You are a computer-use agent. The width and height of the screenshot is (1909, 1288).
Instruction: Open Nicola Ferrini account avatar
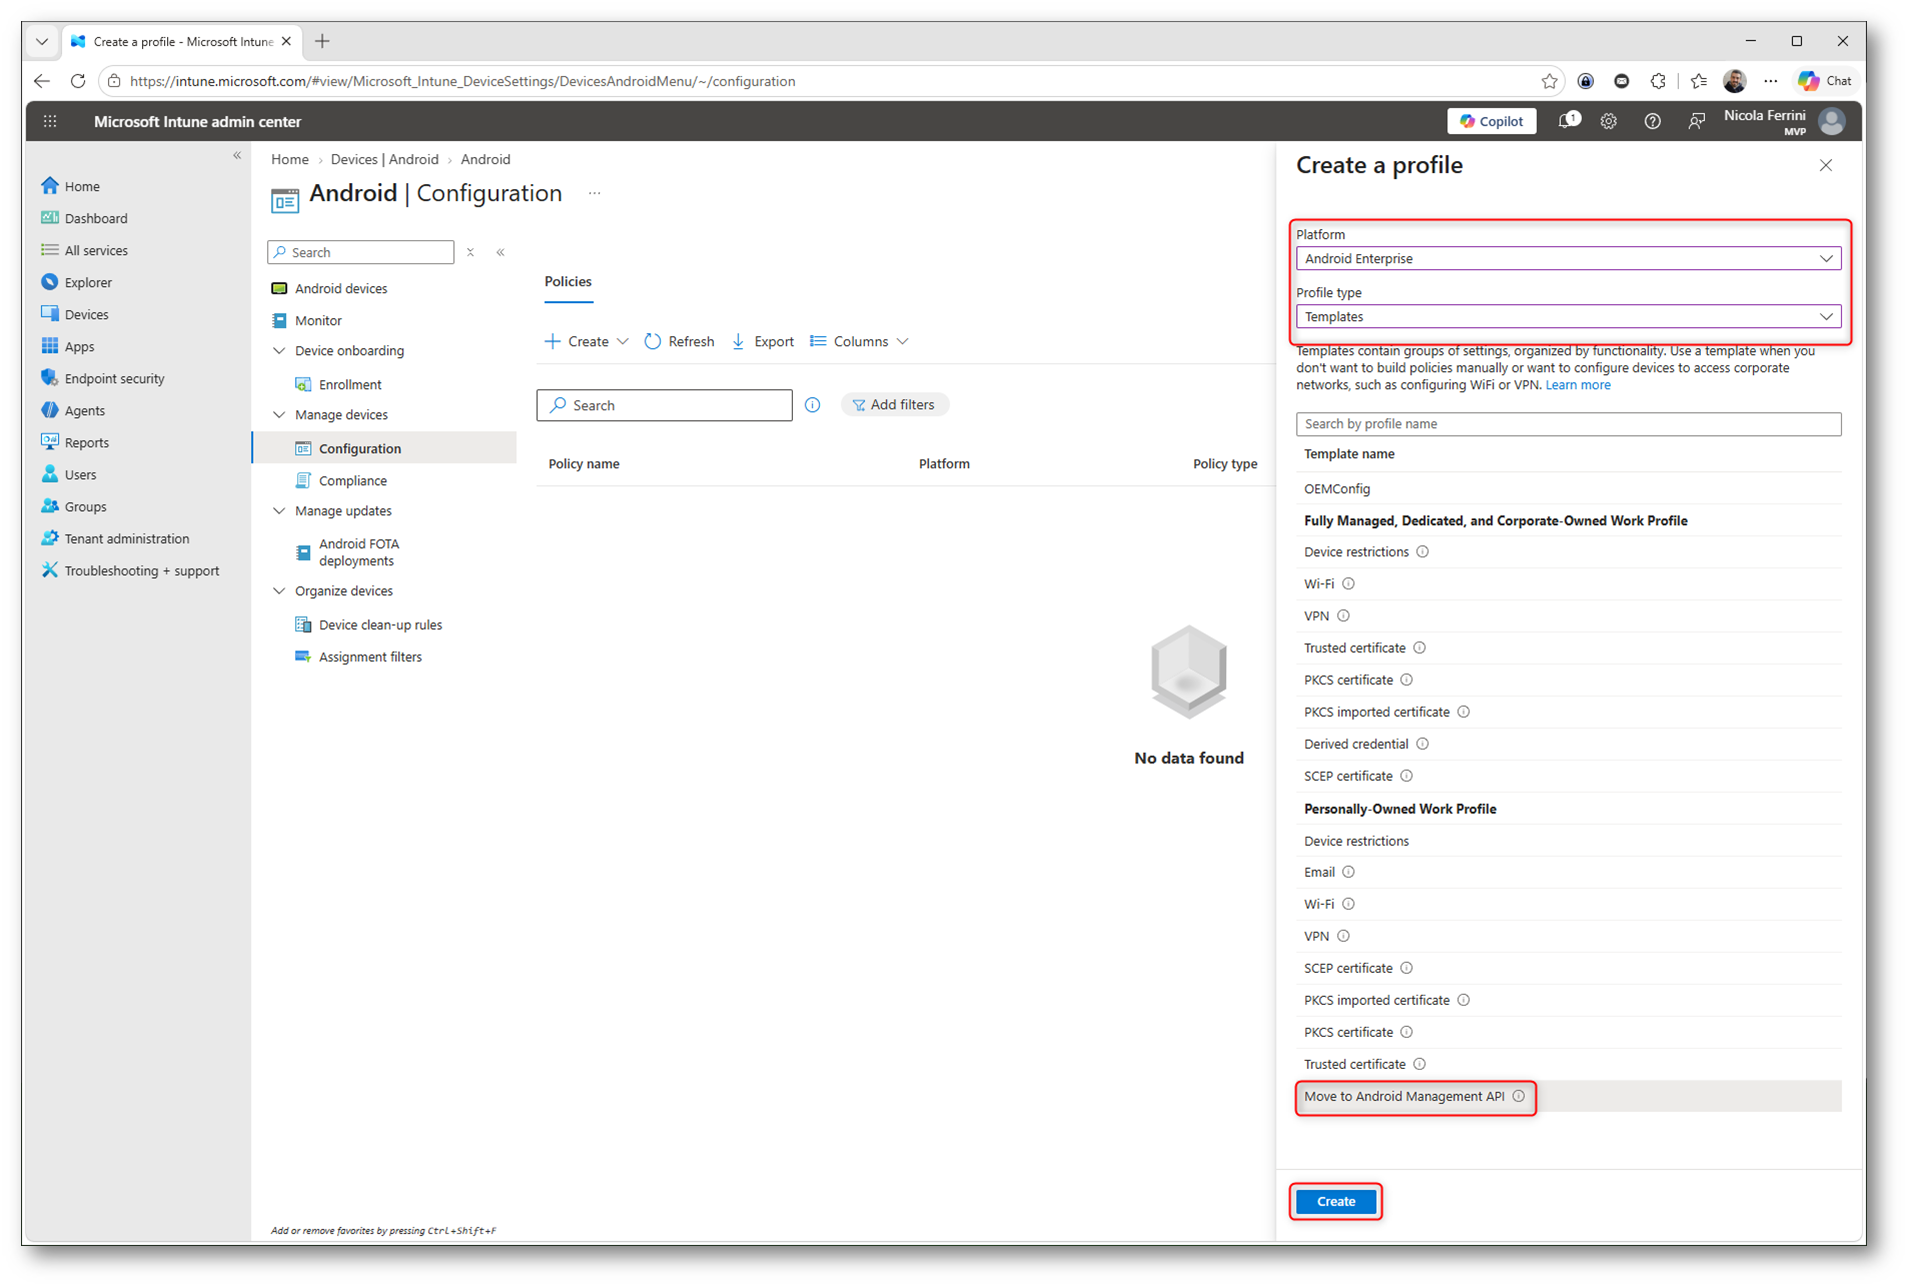[x=1831, y=122]
